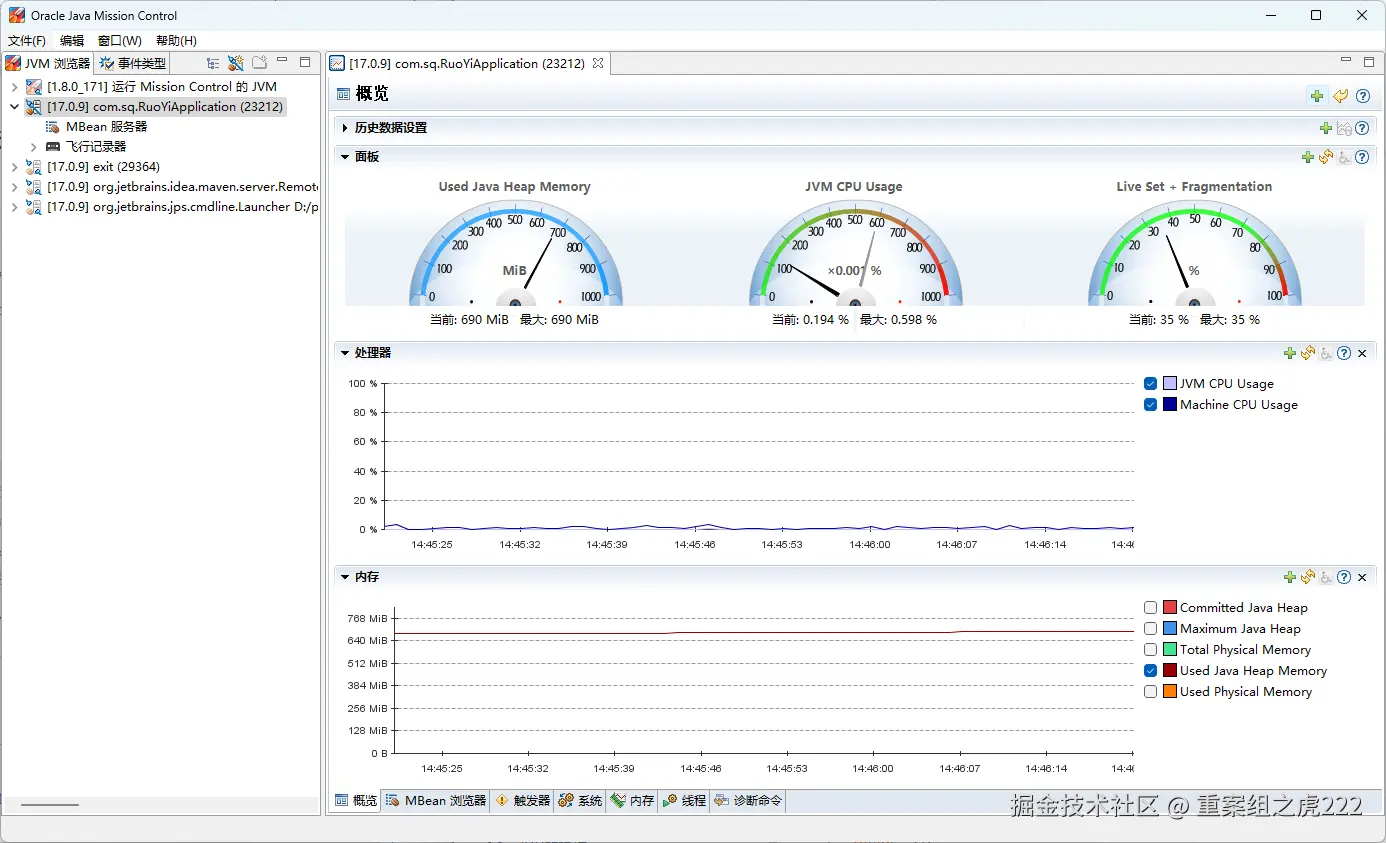Expand the 飞行记录器 tree node
Image resolution: width=1386 pixels, height=843 pixels.
click(33, 147)
